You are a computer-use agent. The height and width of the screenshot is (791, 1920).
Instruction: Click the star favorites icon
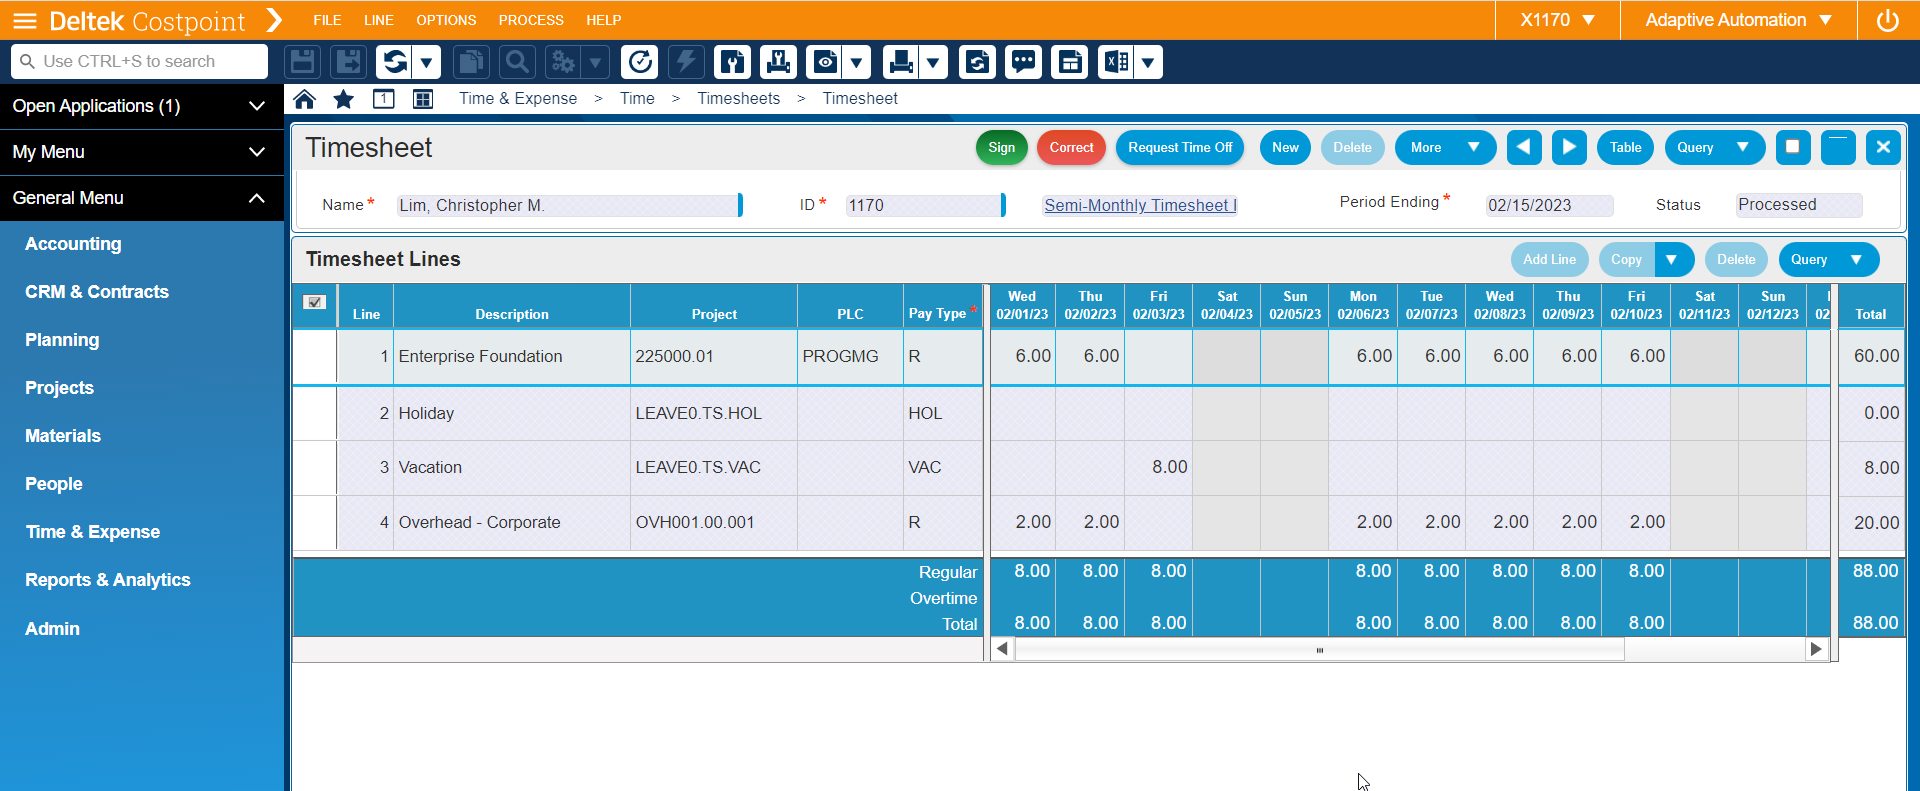(x=343, y=99)
